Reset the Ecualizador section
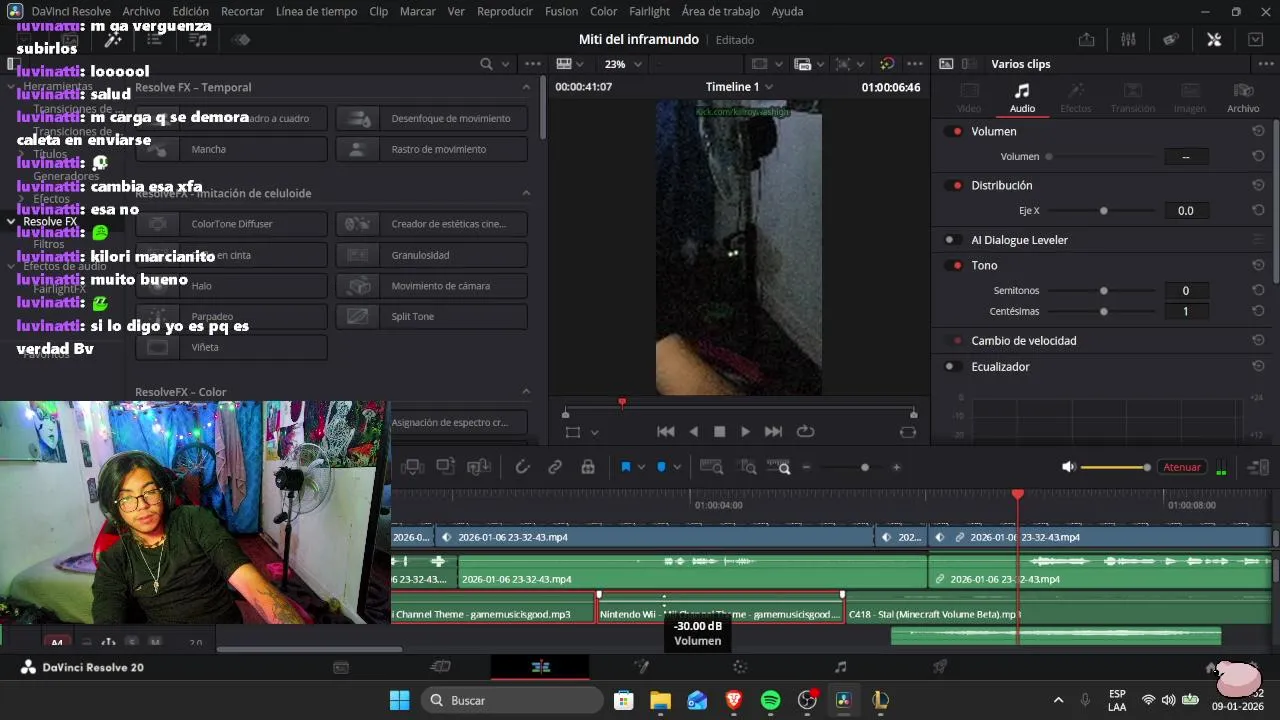1280x720 pixels. tap(1258, 367)
